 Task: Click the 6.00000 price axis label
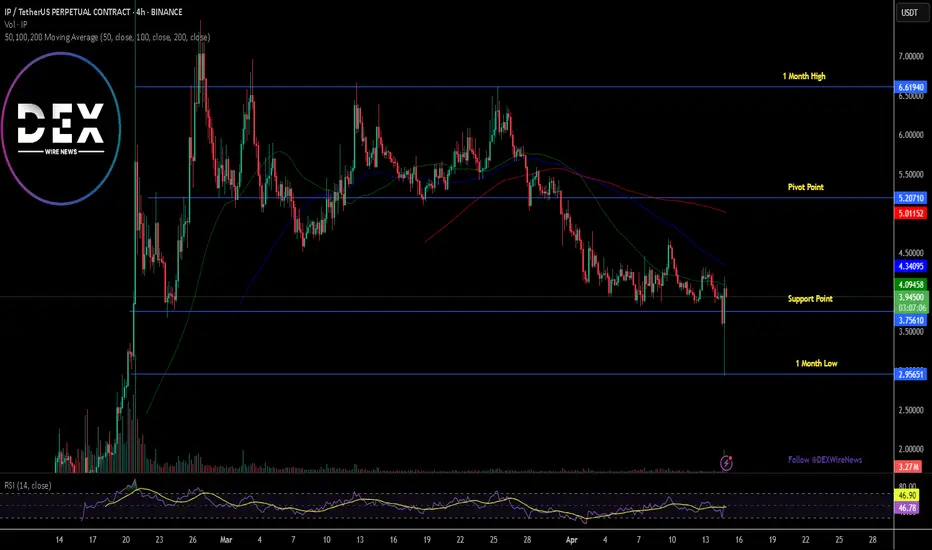[x=911, y=135]
